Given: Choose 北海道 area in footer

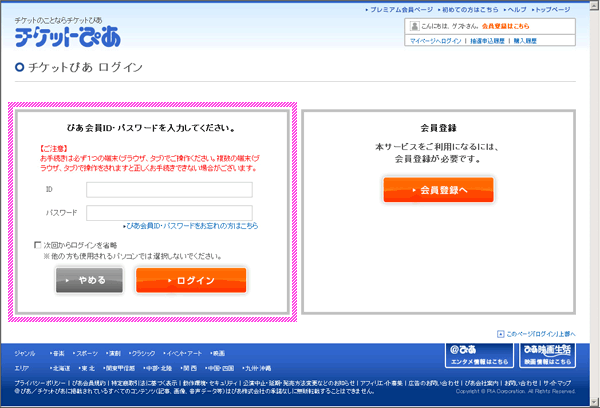Looking at the screenshot, I should click(x=60, y=368).
